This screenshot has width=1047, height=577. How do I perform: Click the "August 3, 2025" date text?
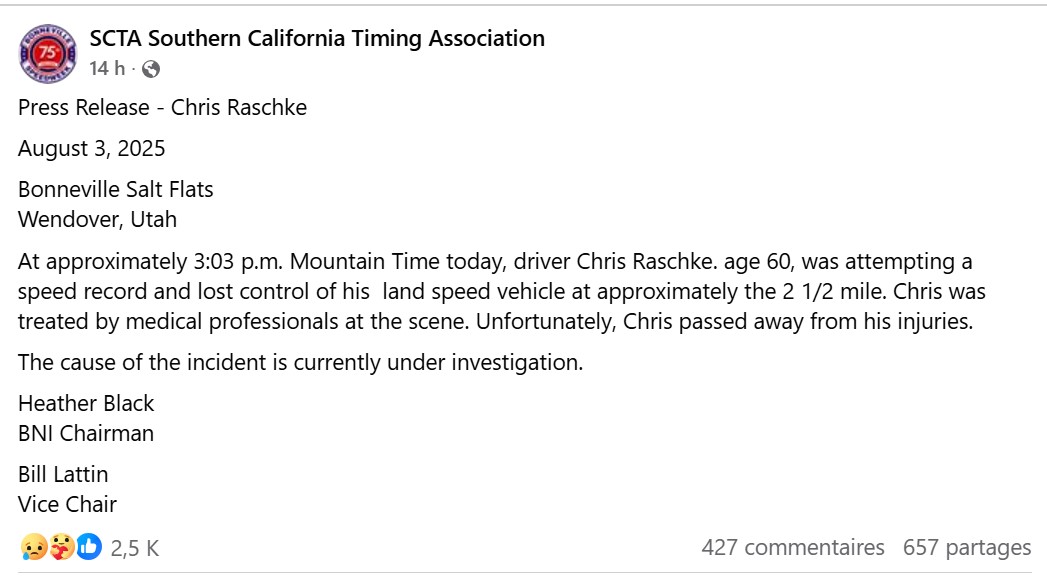92,149
